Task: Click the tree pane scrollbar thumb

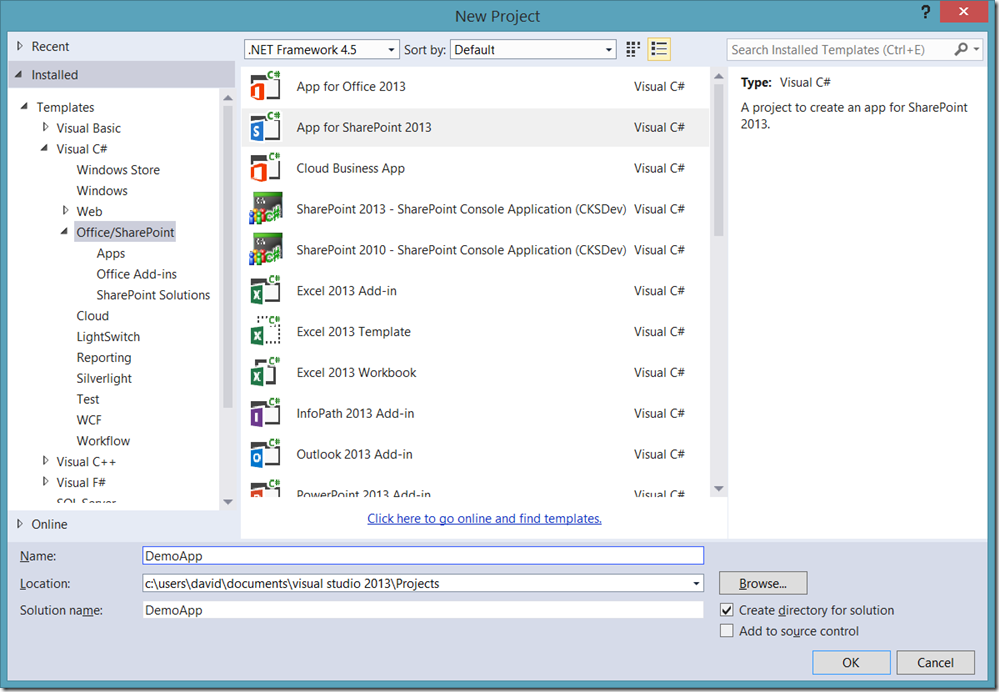Action: 227,256
